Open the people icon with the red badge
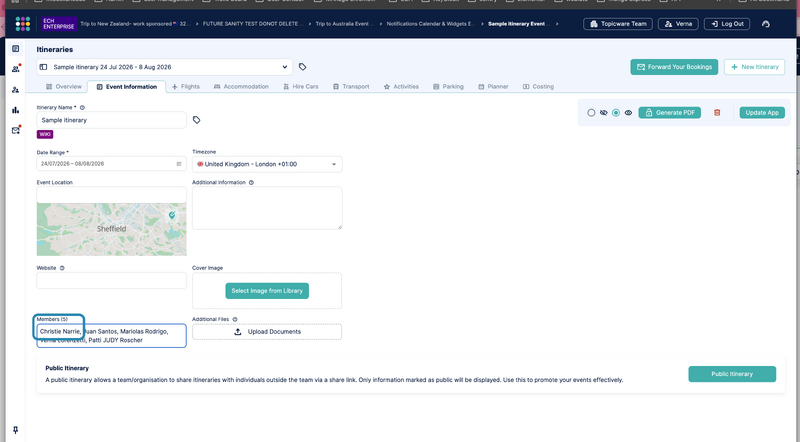The image size is (800, 442). [16, 68]
